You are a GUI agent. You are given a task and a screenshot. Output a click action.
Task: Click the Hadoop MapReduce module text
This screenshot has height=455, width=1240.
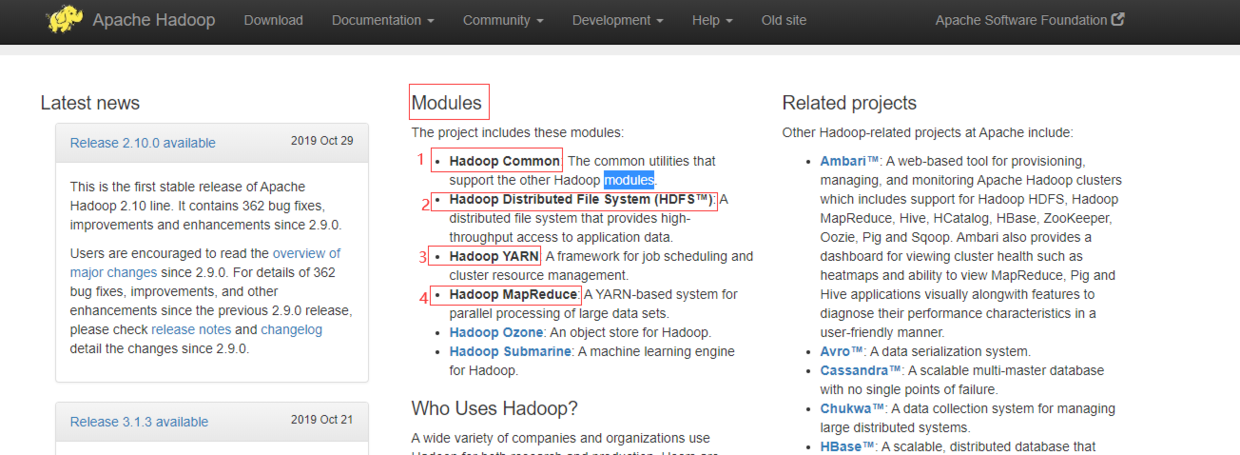[x=513, y=294]
